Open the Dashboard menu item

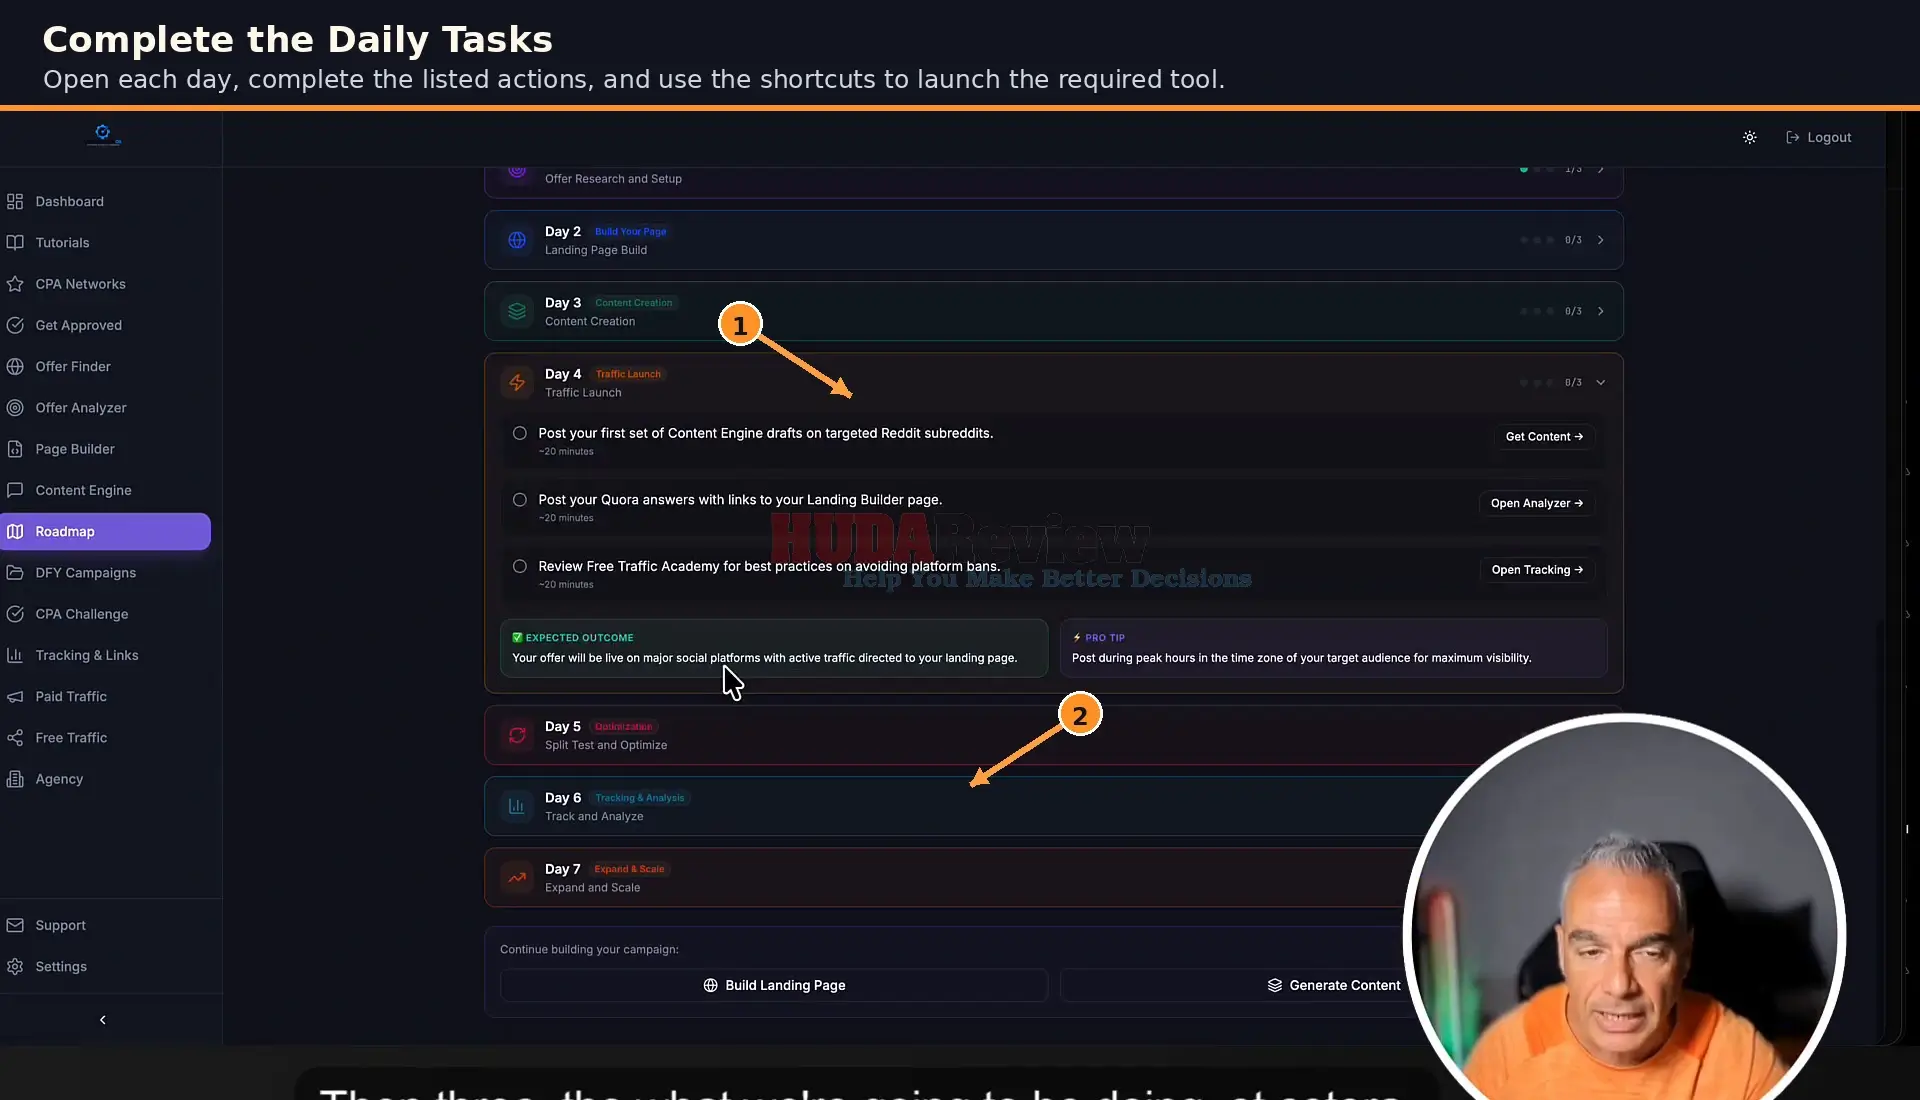106,201
